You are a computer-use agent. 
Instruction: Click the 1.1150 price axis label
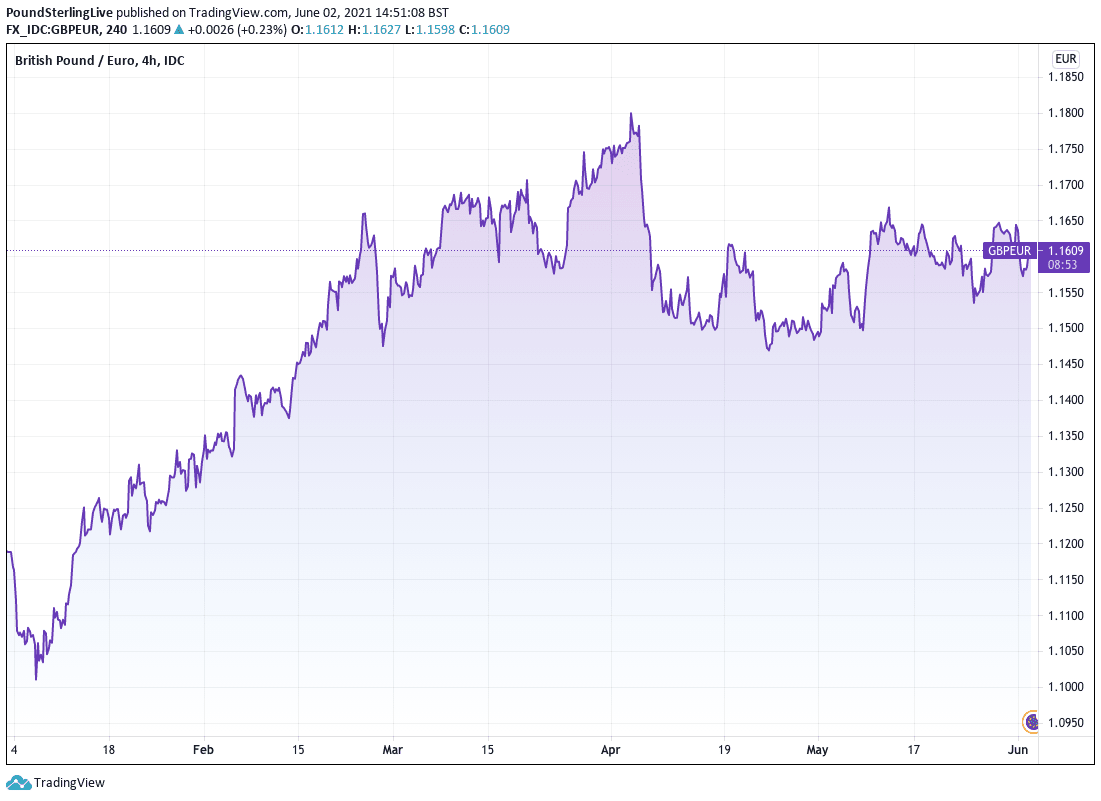click(1065, 579)
